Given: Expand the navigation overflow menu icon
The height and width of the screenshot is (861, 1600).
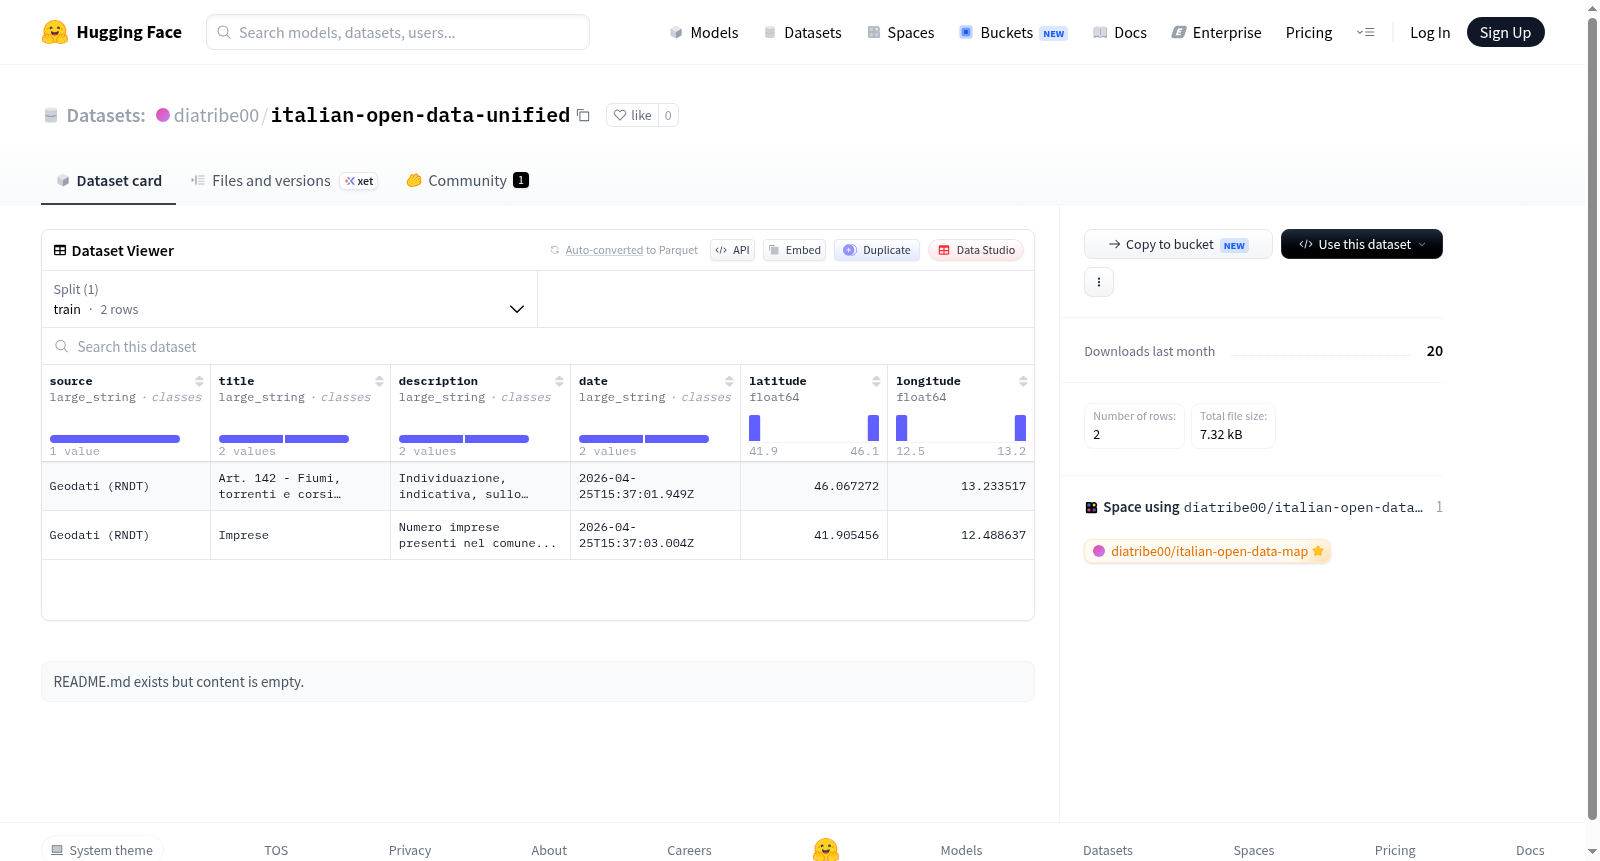Looking at the screenshot, I should pos(1365,32).
